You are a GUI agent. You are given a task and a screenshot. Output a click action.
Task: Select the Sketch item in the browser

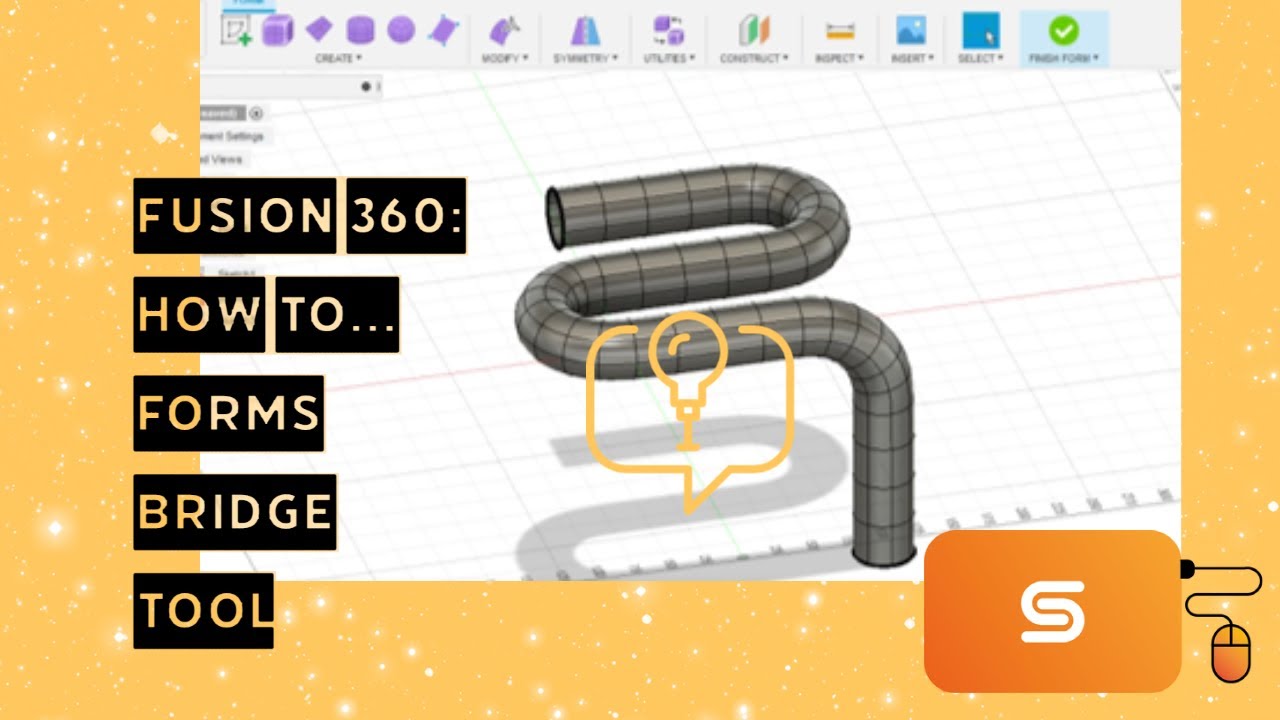pyautogui.click(x=237, y=272)
